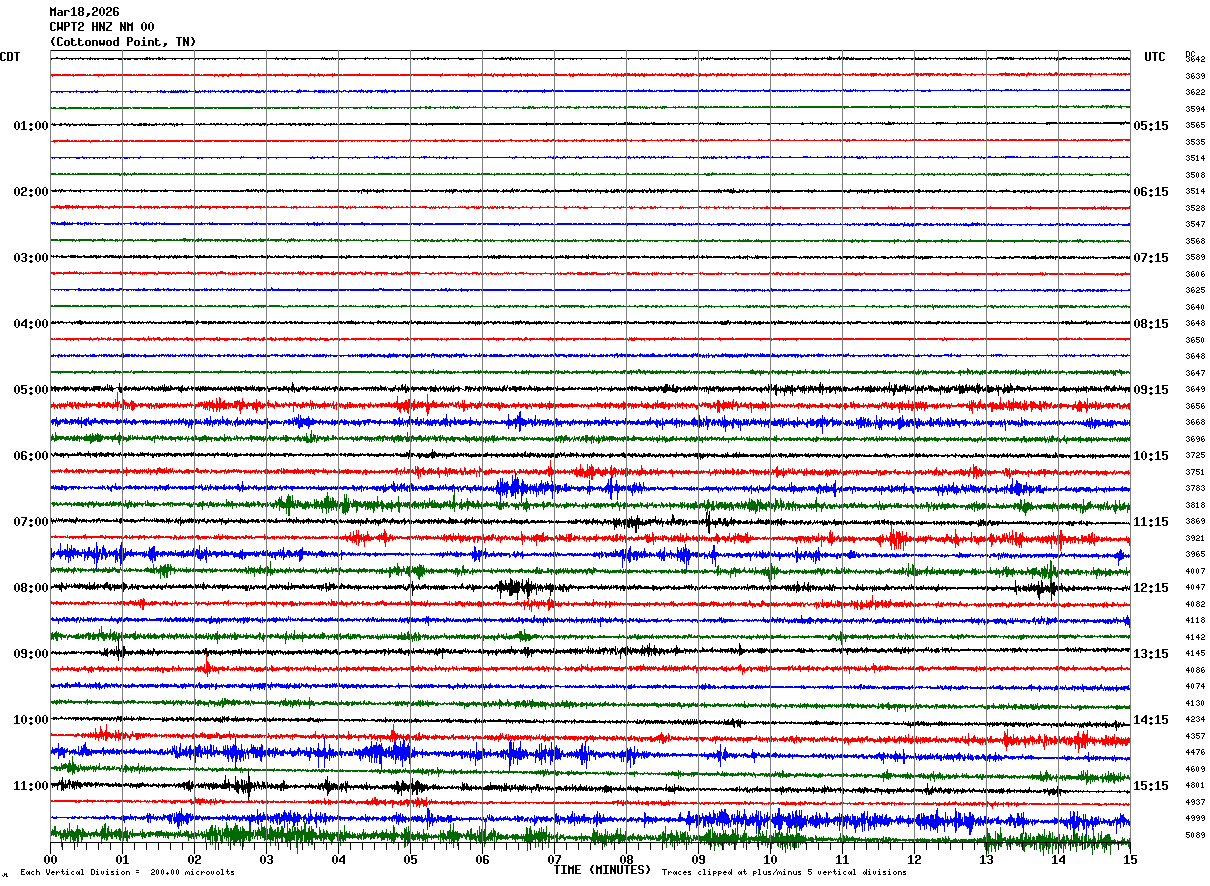
Task: Click the DC offset value '3508'
Action: coord(1195,175)
